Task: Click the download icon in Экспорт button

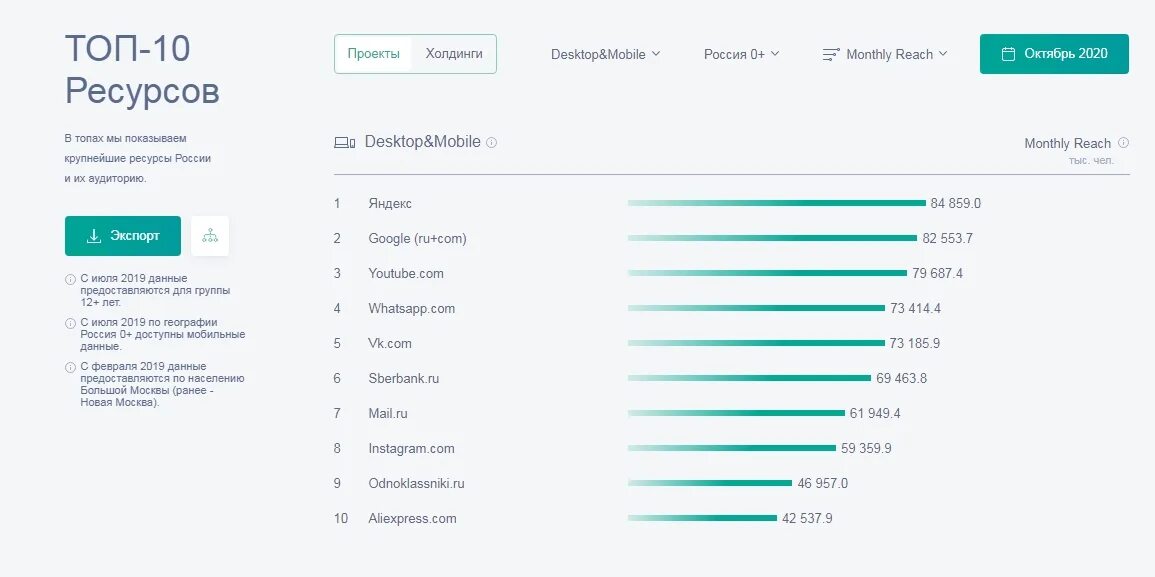Action: 94,236
